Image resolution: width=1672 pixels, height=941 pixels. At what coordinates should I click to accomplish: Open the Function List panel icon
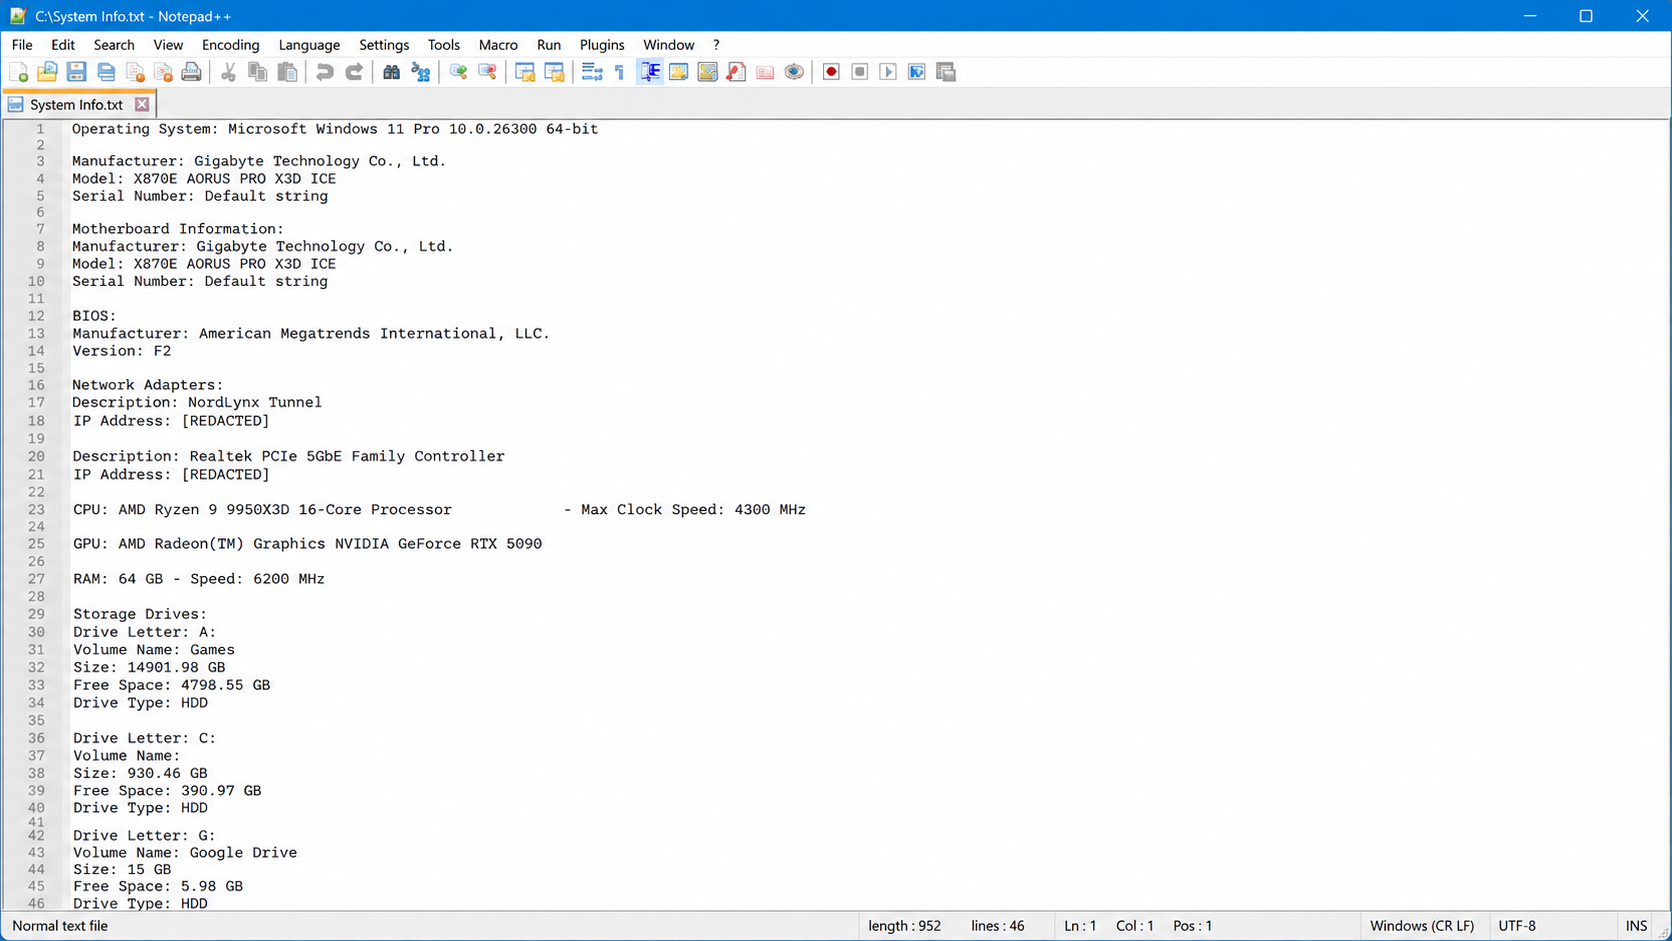click(736, 72)
